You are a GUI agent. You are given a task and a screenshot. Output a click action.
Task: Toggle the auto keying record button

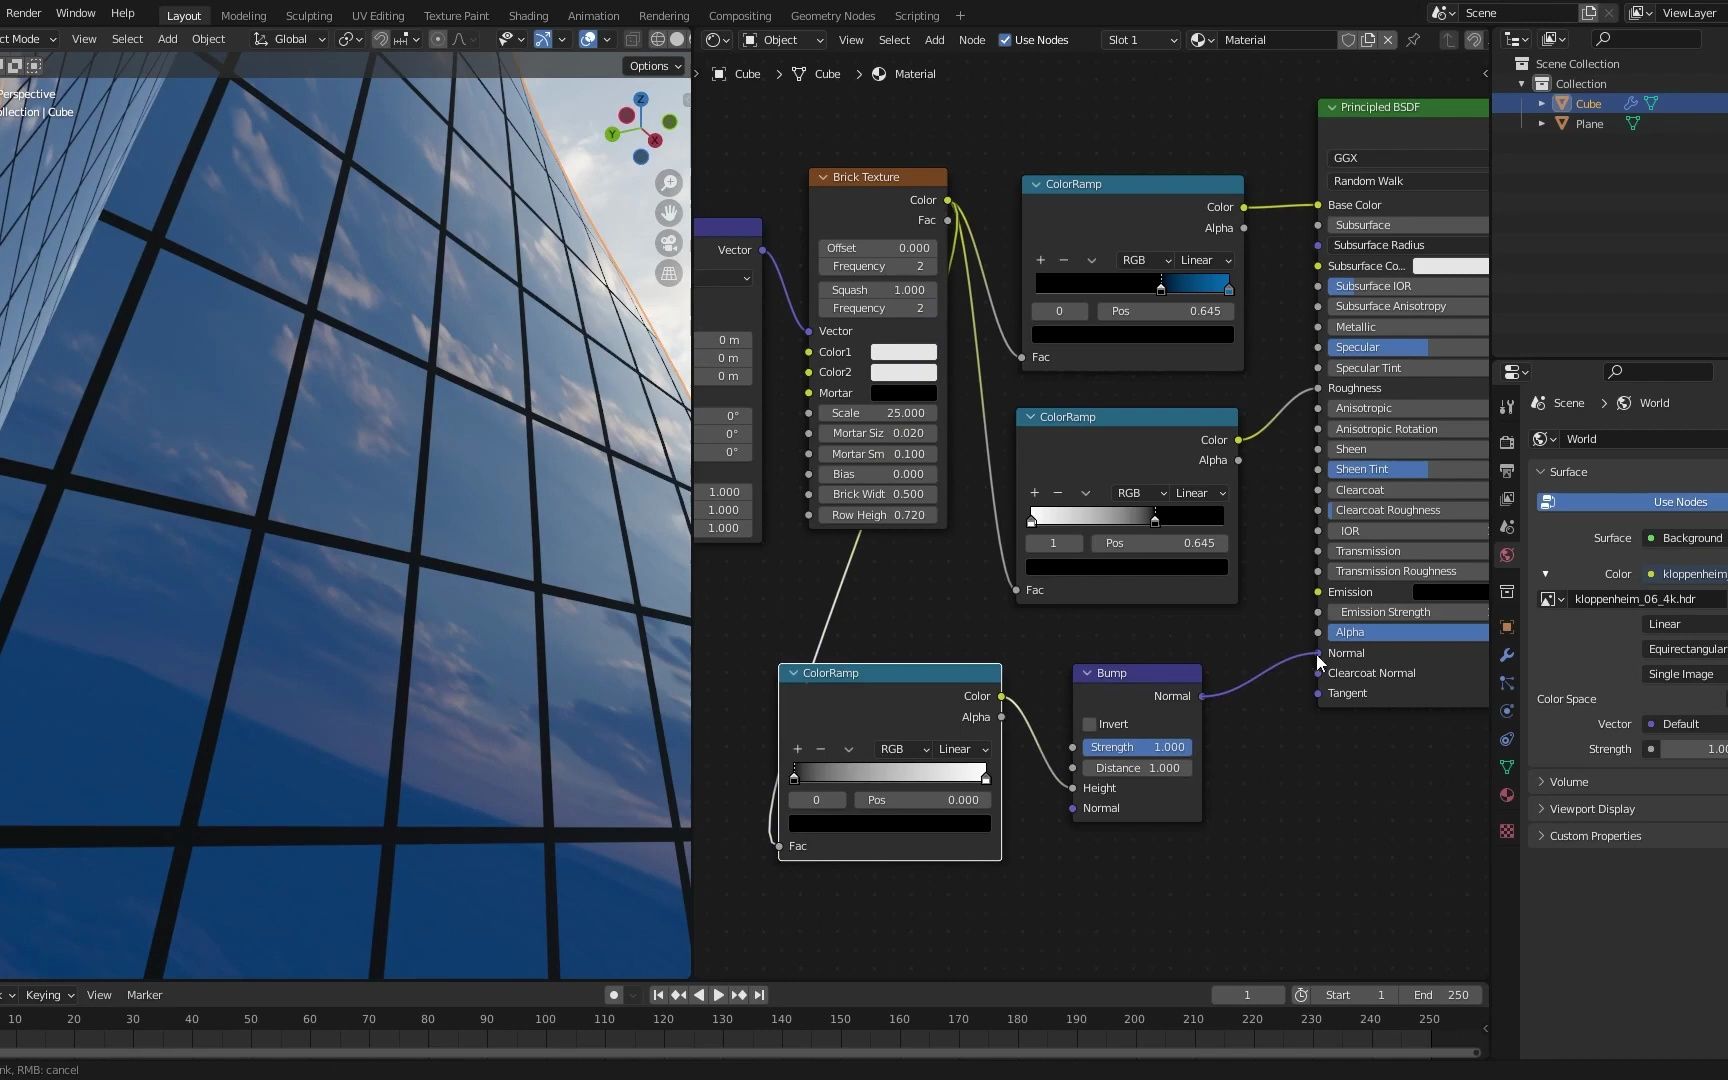point(613,995)
